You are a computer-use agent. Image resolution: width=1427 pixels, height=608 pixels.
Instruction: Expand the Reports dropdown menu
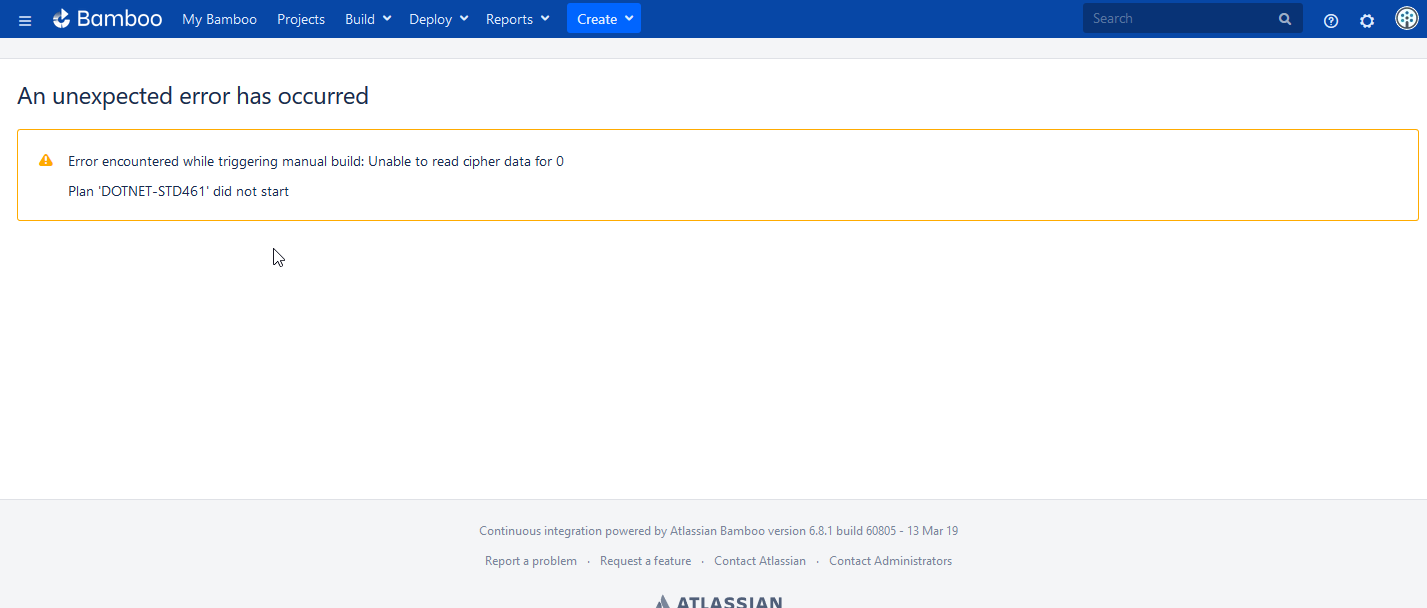click(518, 19)
